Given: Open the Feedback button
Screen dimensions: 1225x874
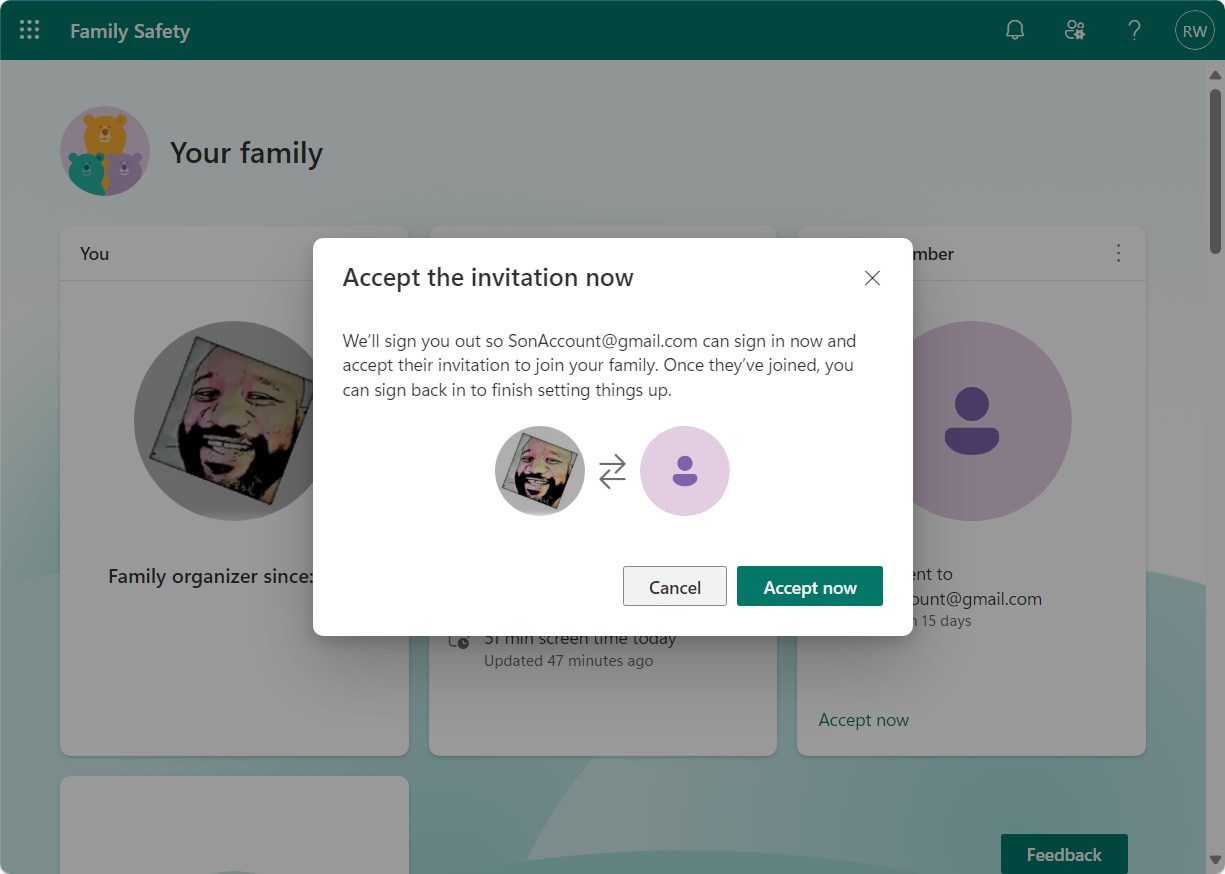Looking at the screenshot, I should 1063,854.
